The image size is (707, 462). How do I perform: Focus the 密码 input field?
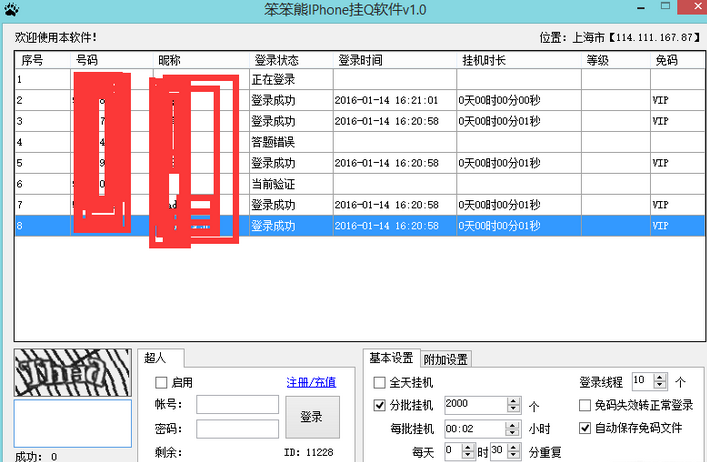tap(237, 429)
